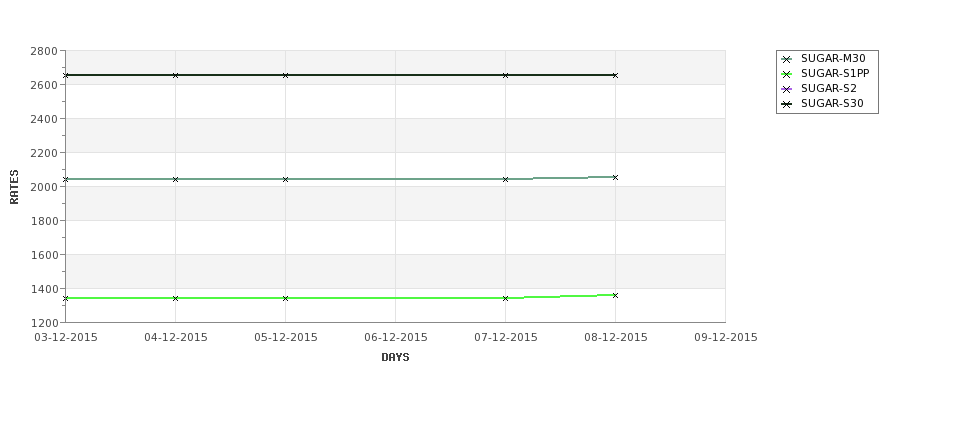Click the 1200 y-axis tick label
975x429 pixels.
click(44, 323)
